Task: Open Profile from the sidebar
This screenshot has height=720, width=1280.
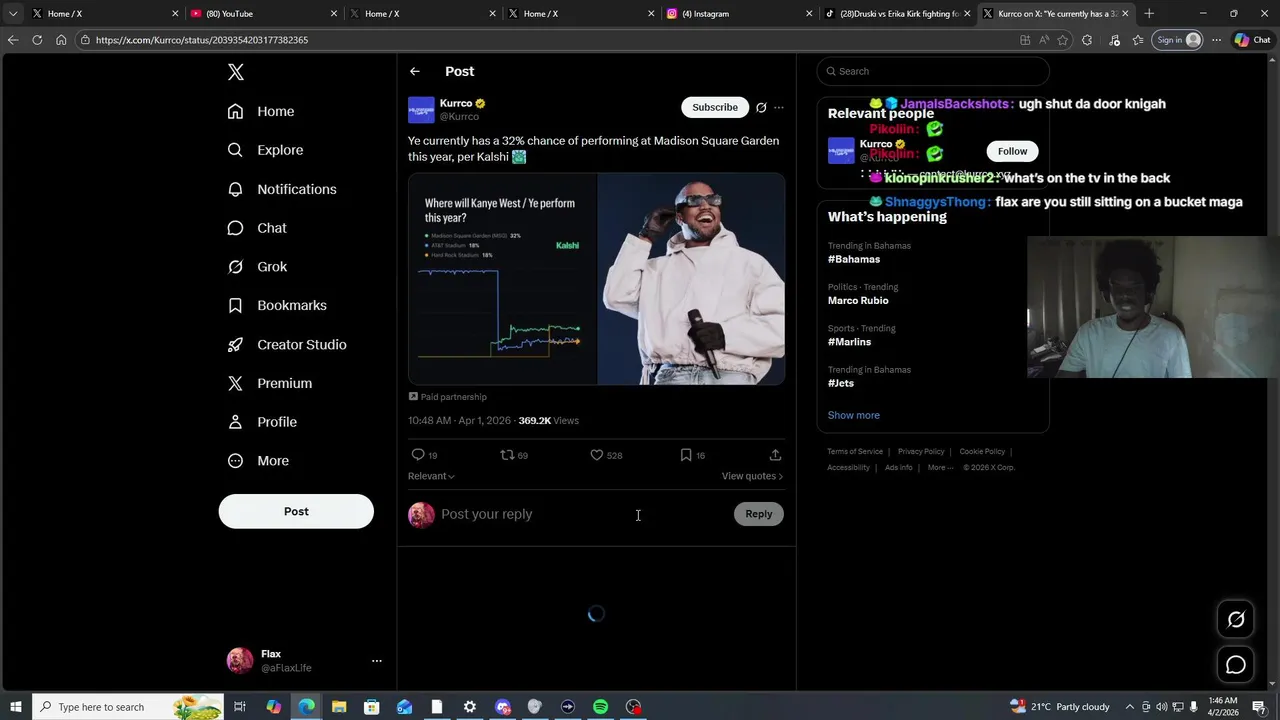Action: (262, 422)
